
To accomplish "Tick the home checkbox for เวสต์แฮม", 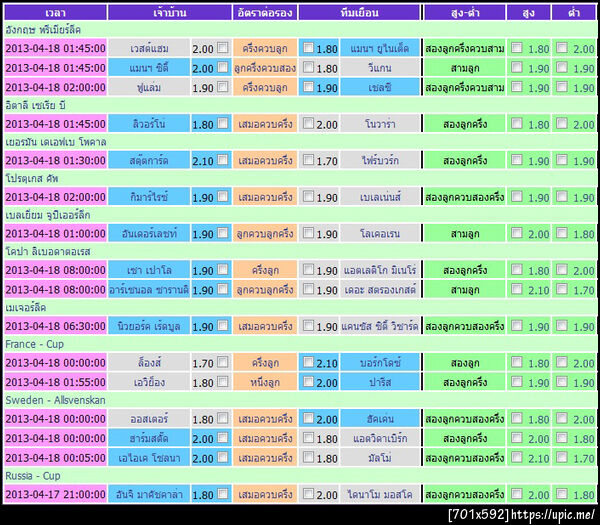I will [x=222, y=48].
